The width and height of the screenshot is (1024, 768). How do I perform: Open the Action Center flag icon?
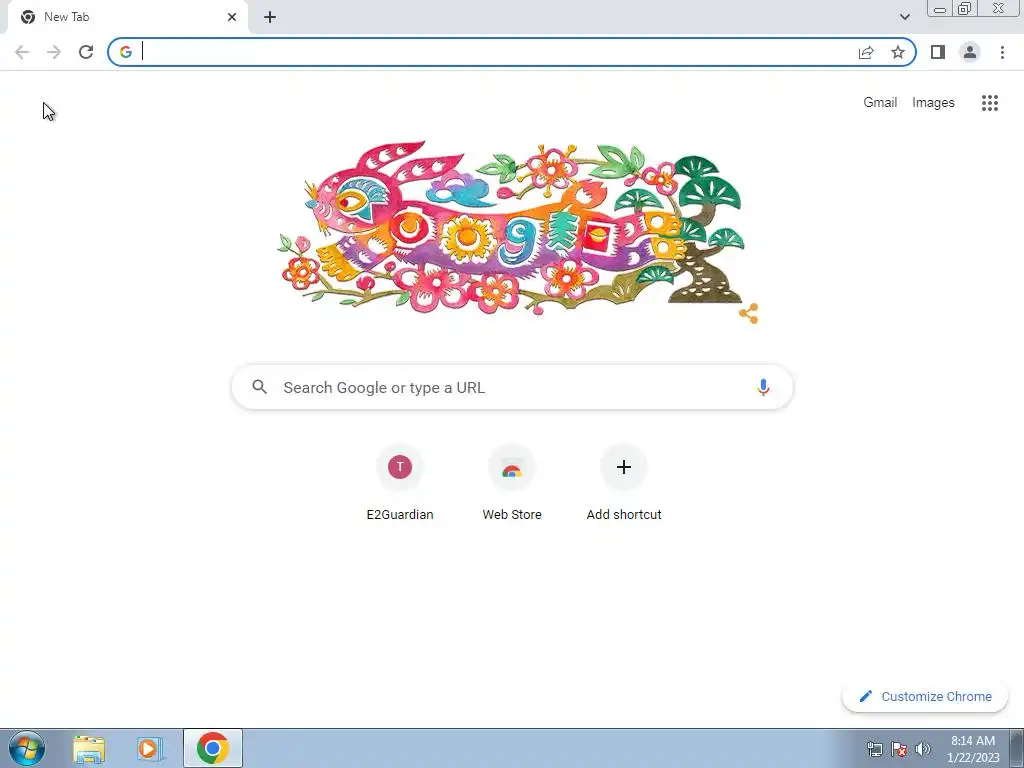pyautogui.click(x=899, y=749)
